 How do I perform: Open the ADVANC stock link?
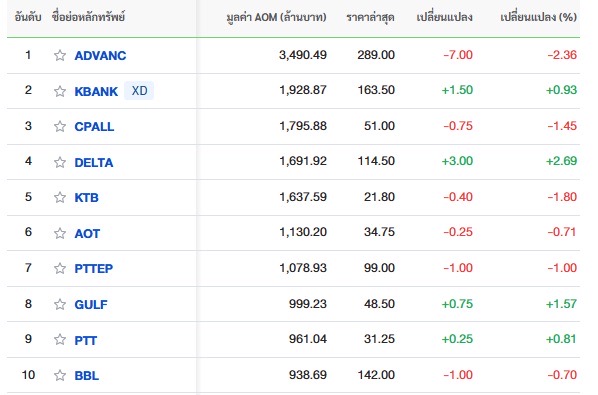100,56
